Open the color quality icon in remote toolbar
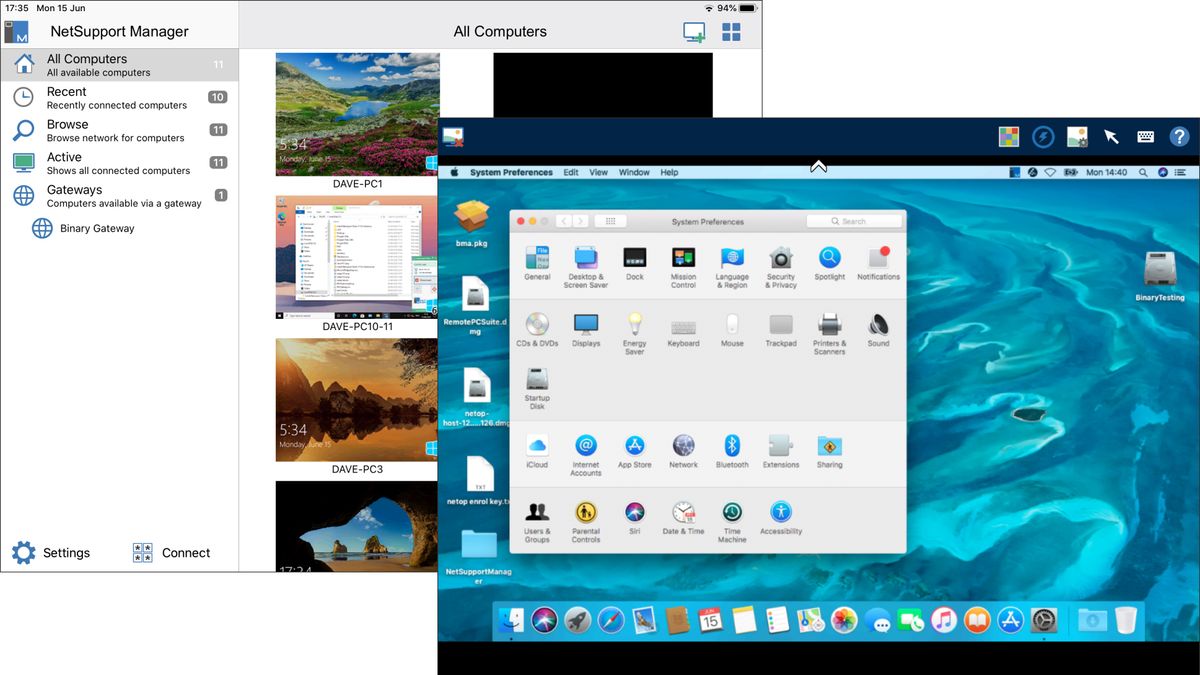The width and height of the screenshot is (1200, 675). coord(1008,135)
